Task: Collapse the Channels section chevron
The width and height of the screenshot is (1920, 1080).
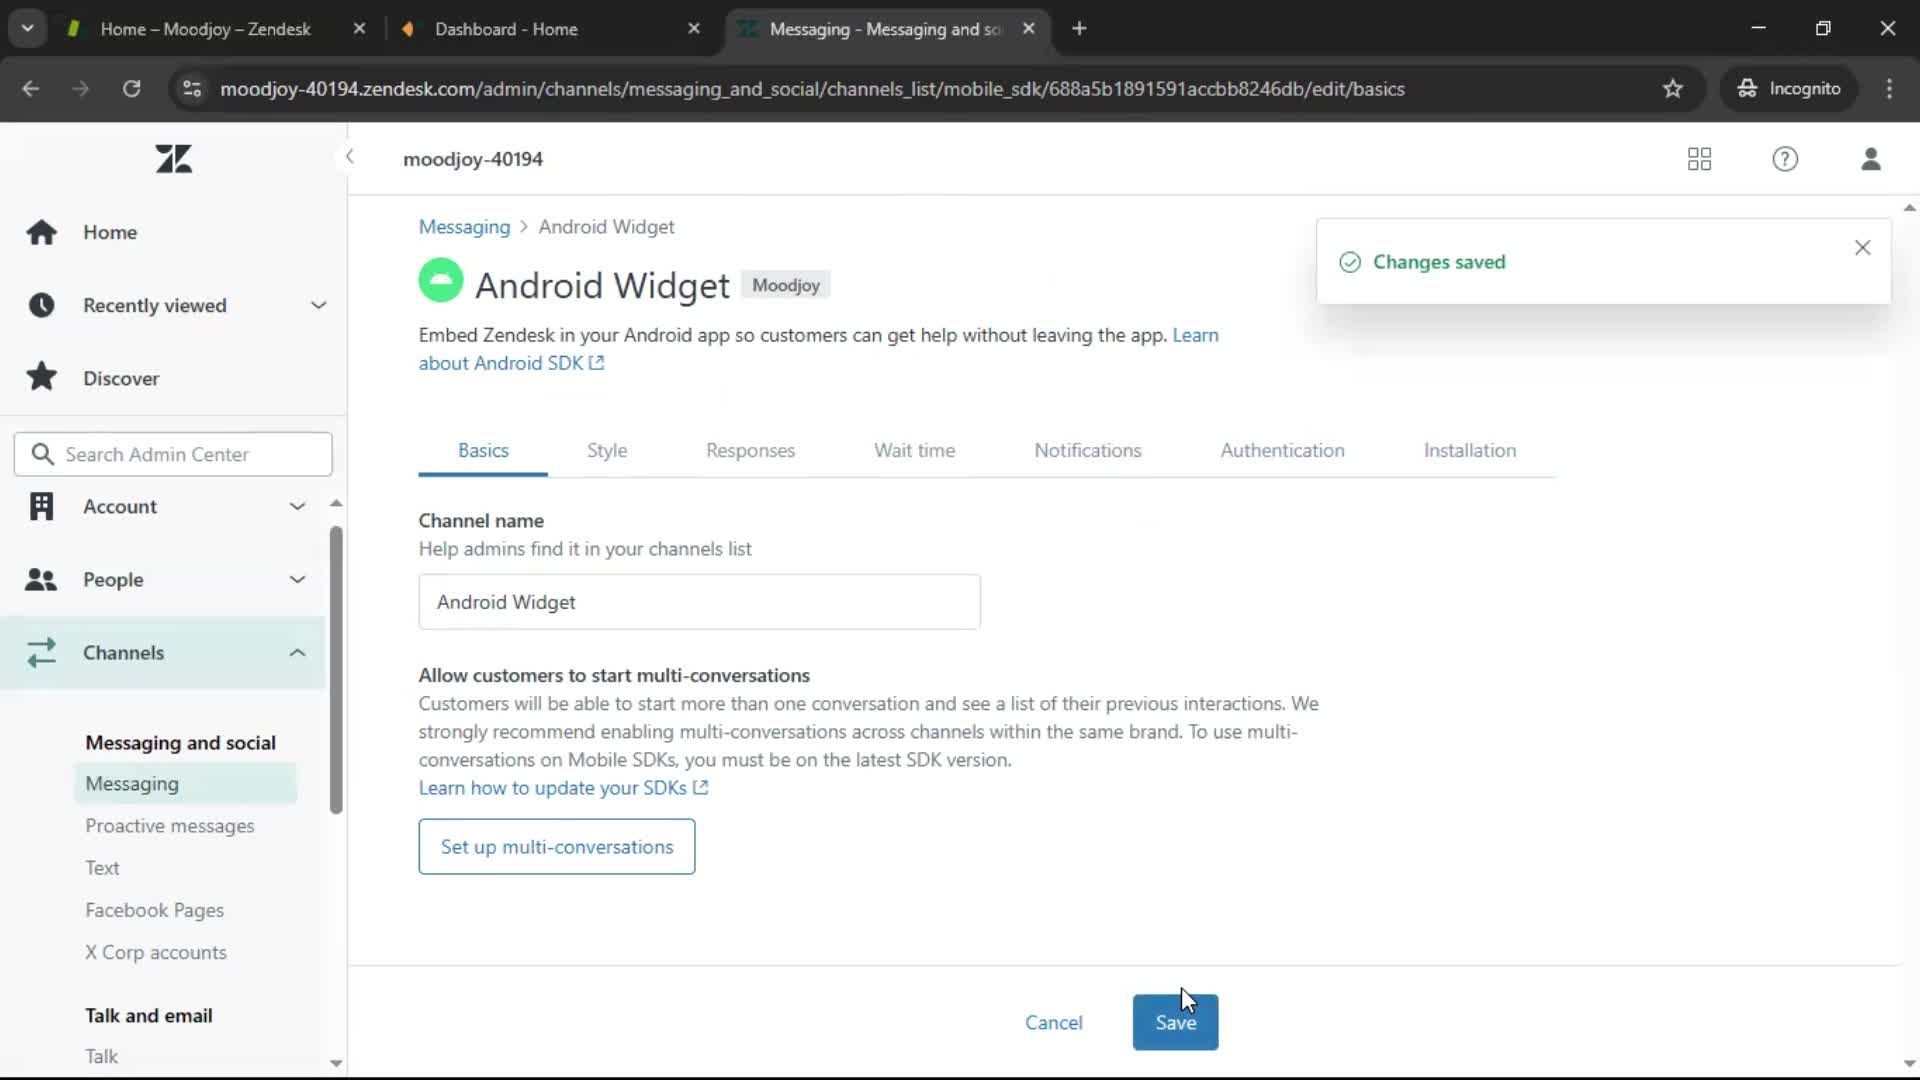Action: (297, 652)
